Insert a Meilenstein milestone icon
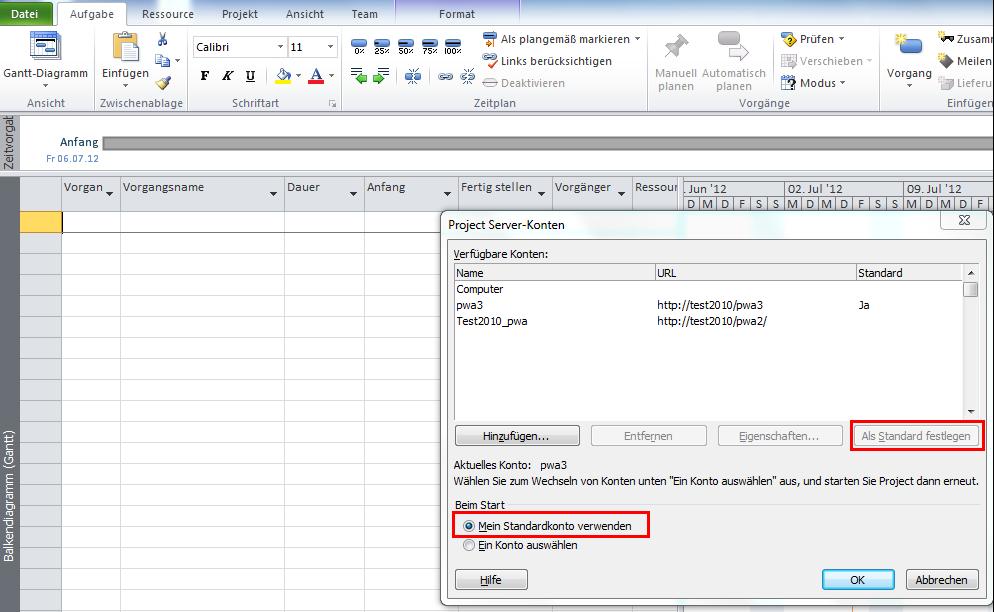 946,61
